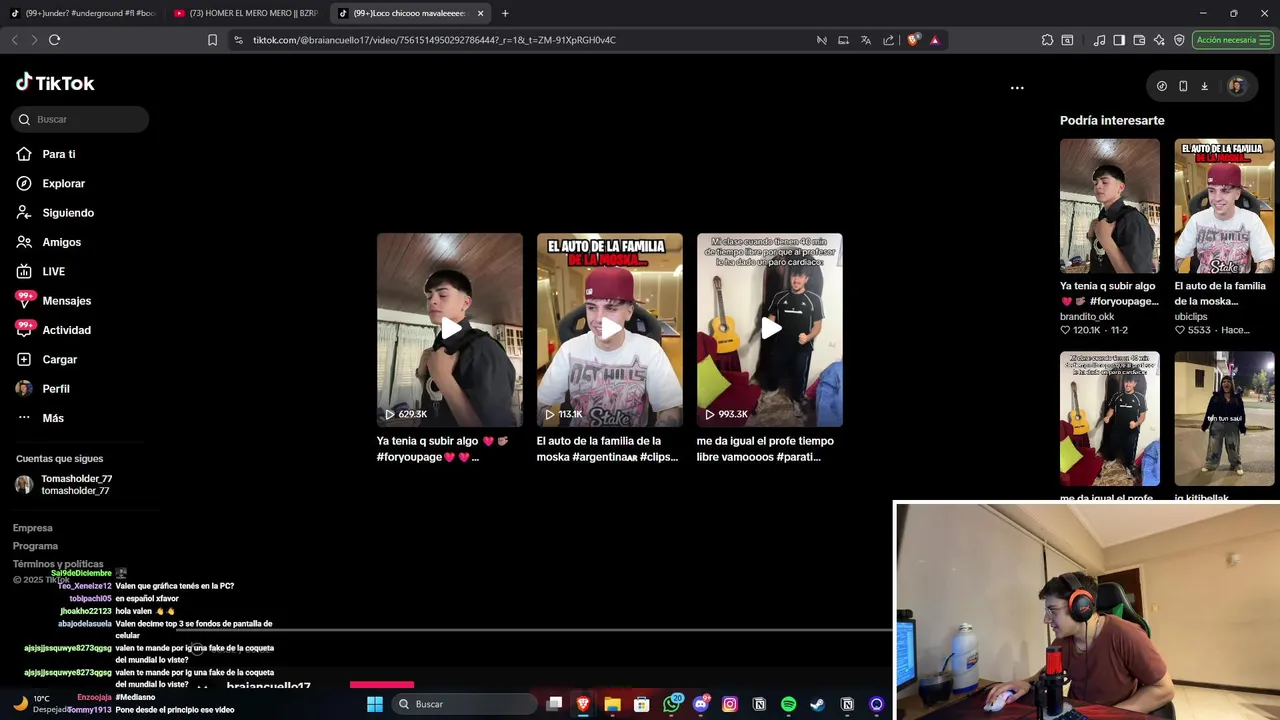
Task: Click the ubiclips username link
Action: (x=1194, y=316)
